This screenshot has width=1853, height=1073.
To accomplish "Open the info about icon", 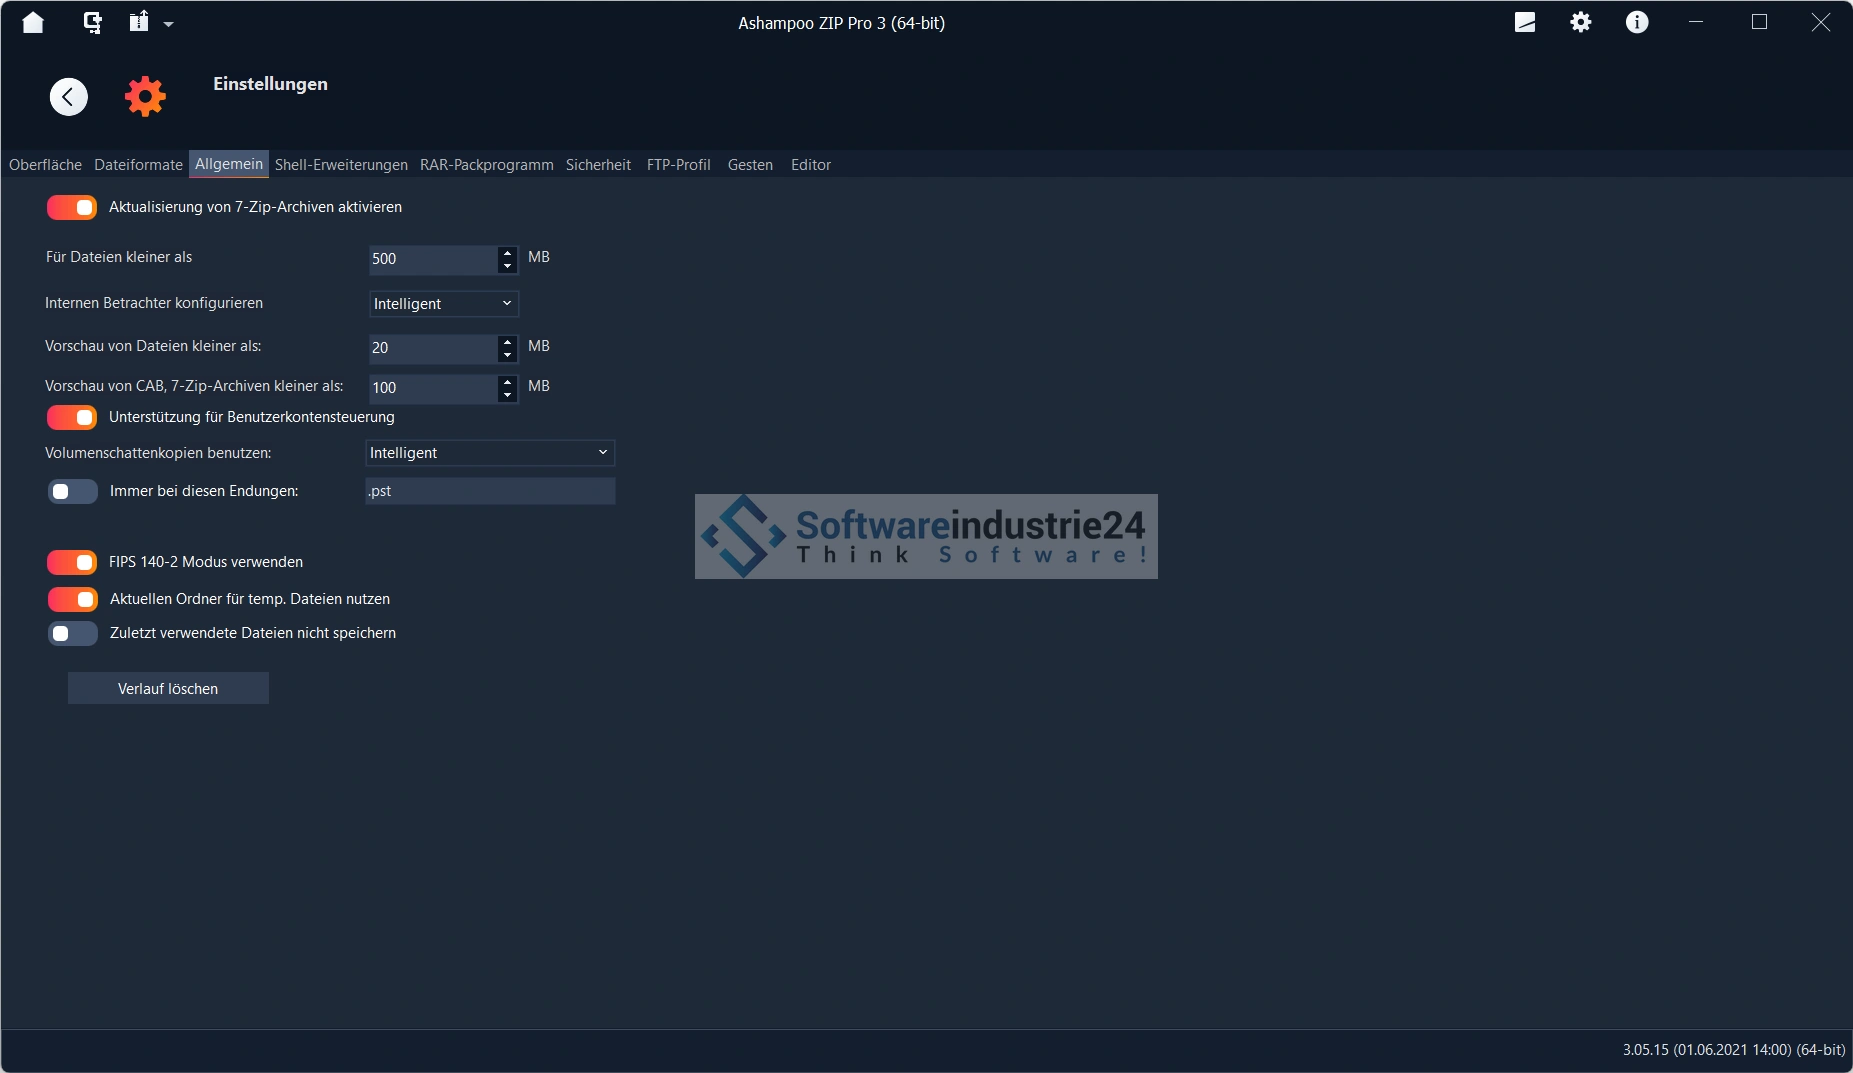I will click(1636, 22).
